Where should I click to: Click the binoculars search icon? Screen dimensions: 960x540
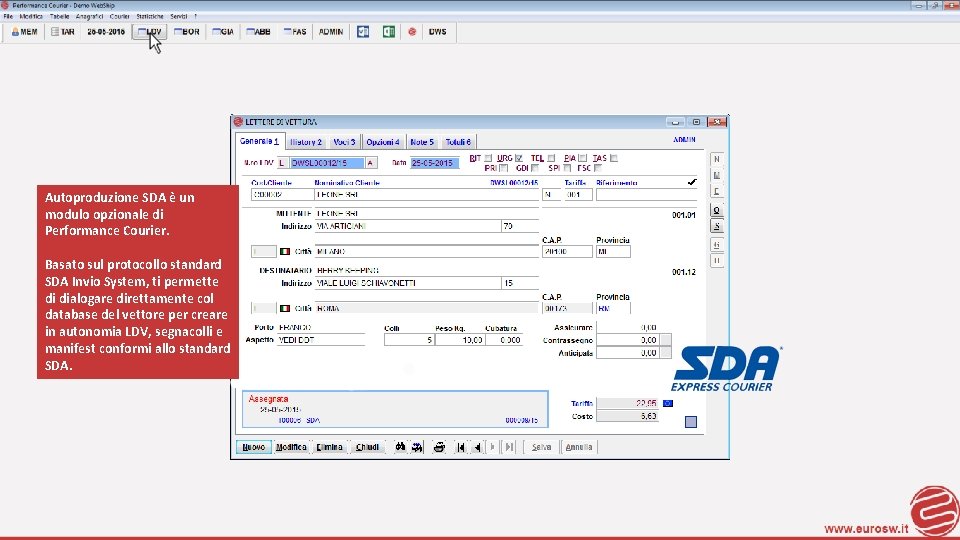[400, 447]
